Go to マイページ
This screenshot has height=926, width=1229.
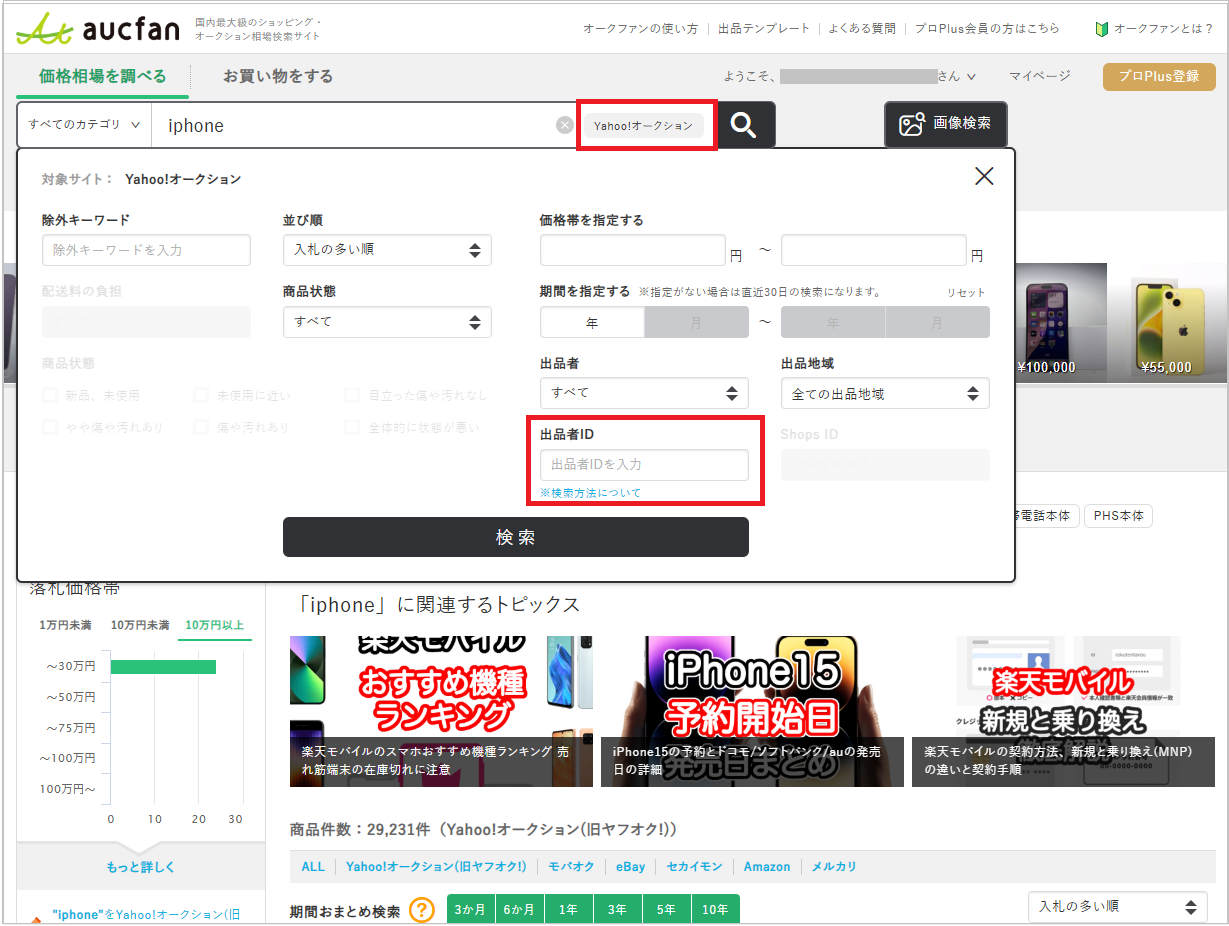1039,76
